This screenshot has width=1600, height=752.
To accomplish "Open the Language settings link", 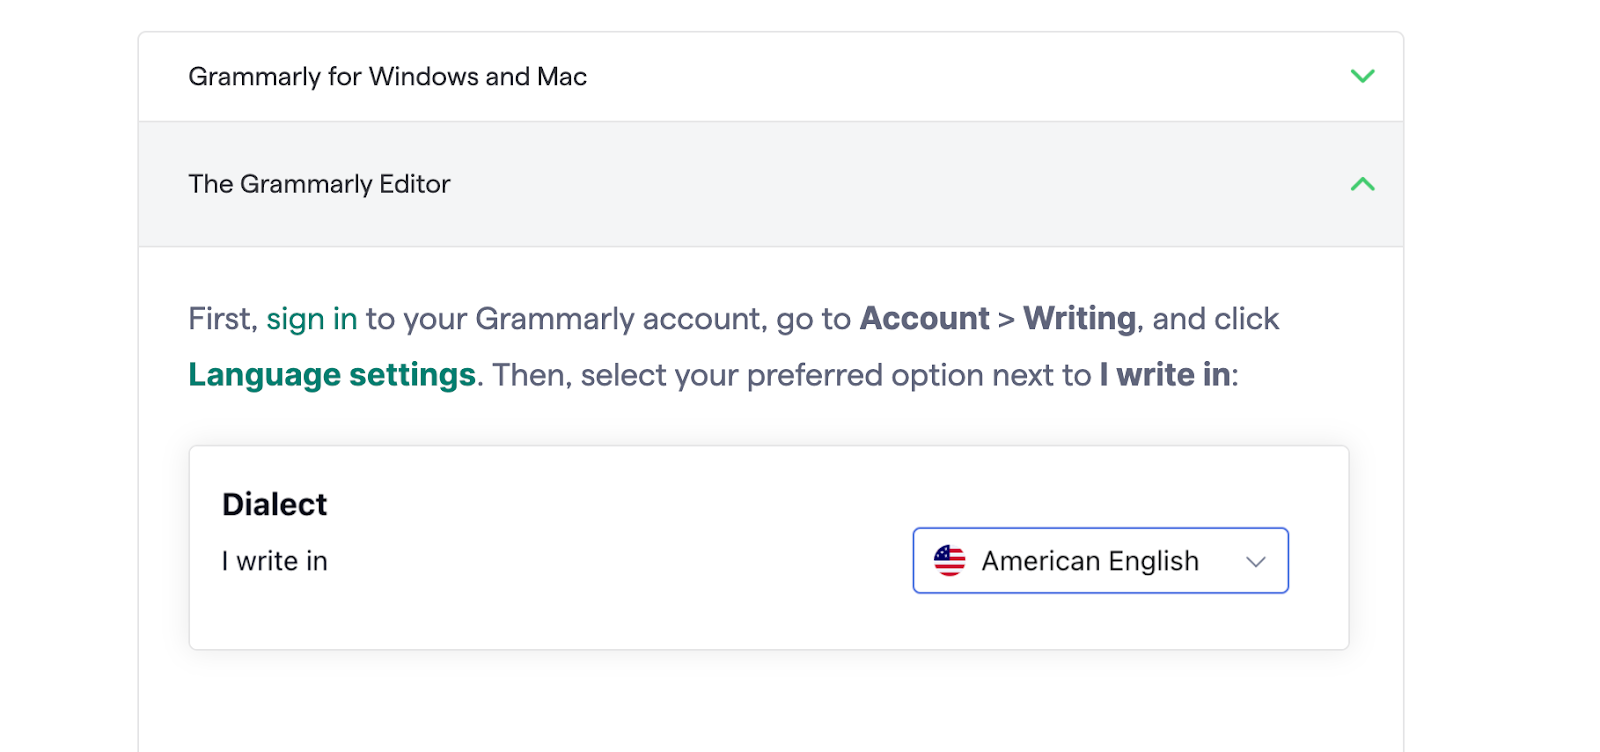I will [x=331, y=375].
